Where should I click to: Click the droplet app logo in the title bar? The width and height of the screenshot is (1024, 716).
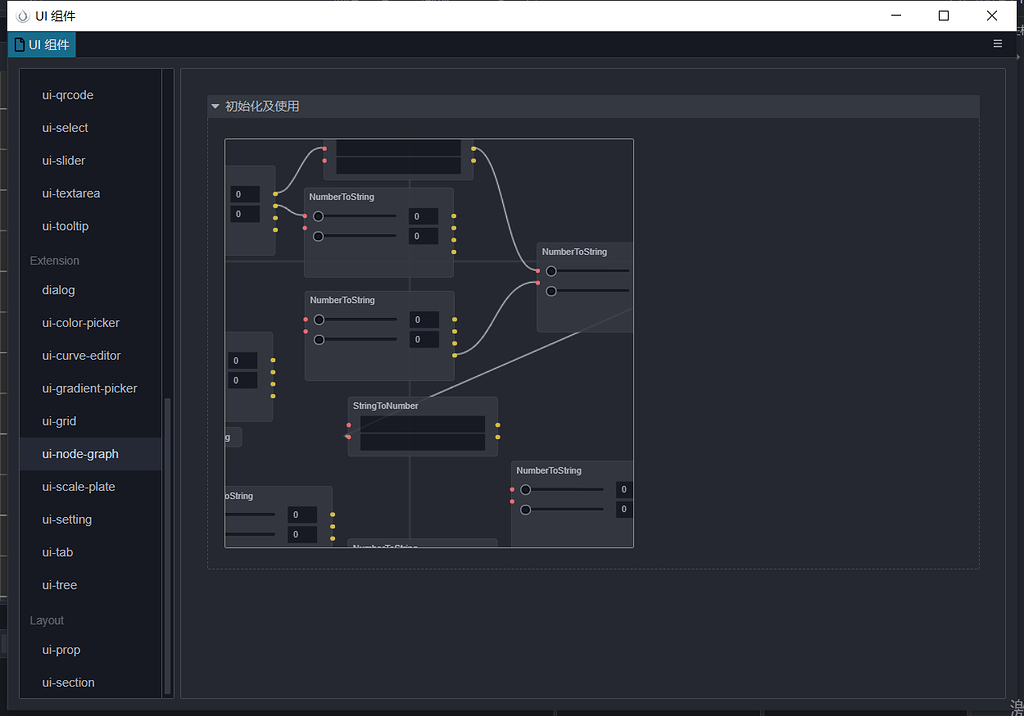(x=22, y=15)
